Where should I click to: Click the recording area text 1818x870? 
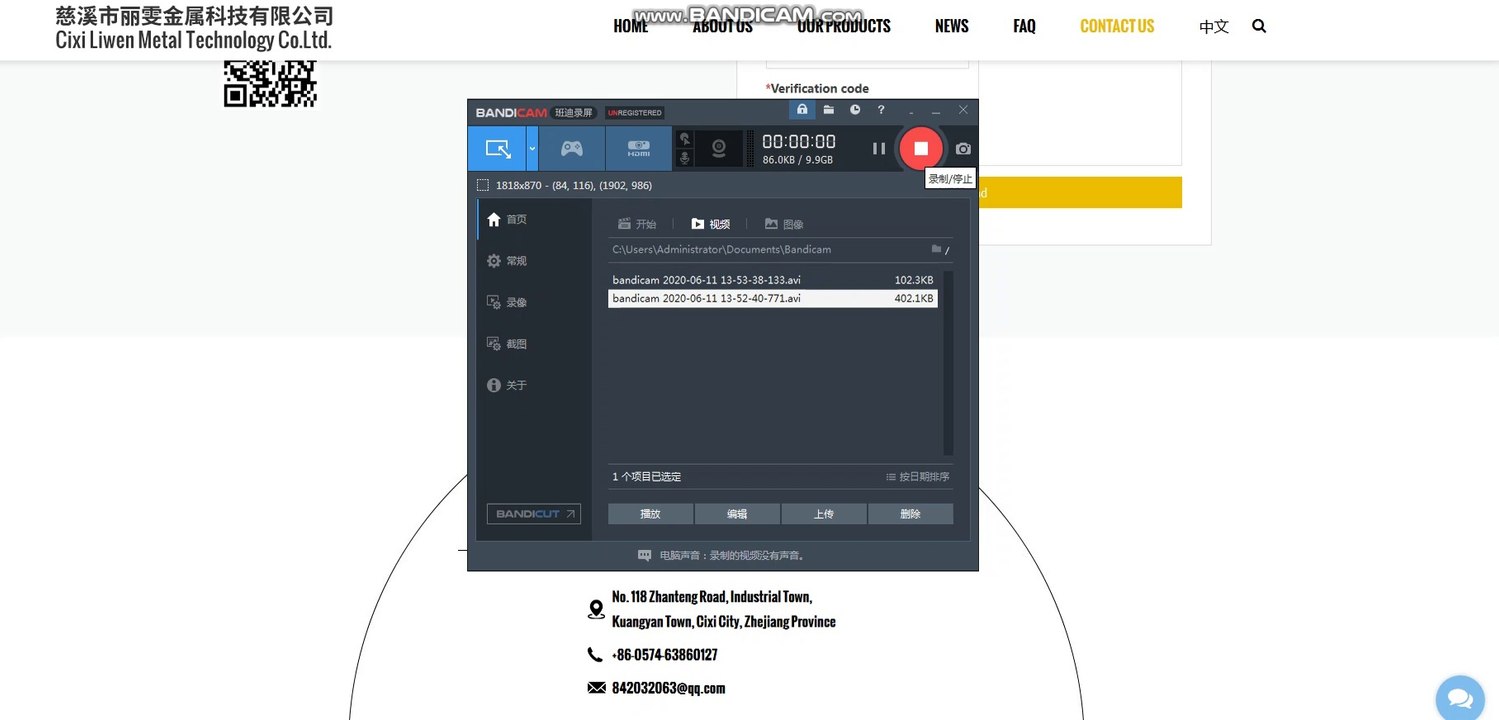(x=573, y=185)
